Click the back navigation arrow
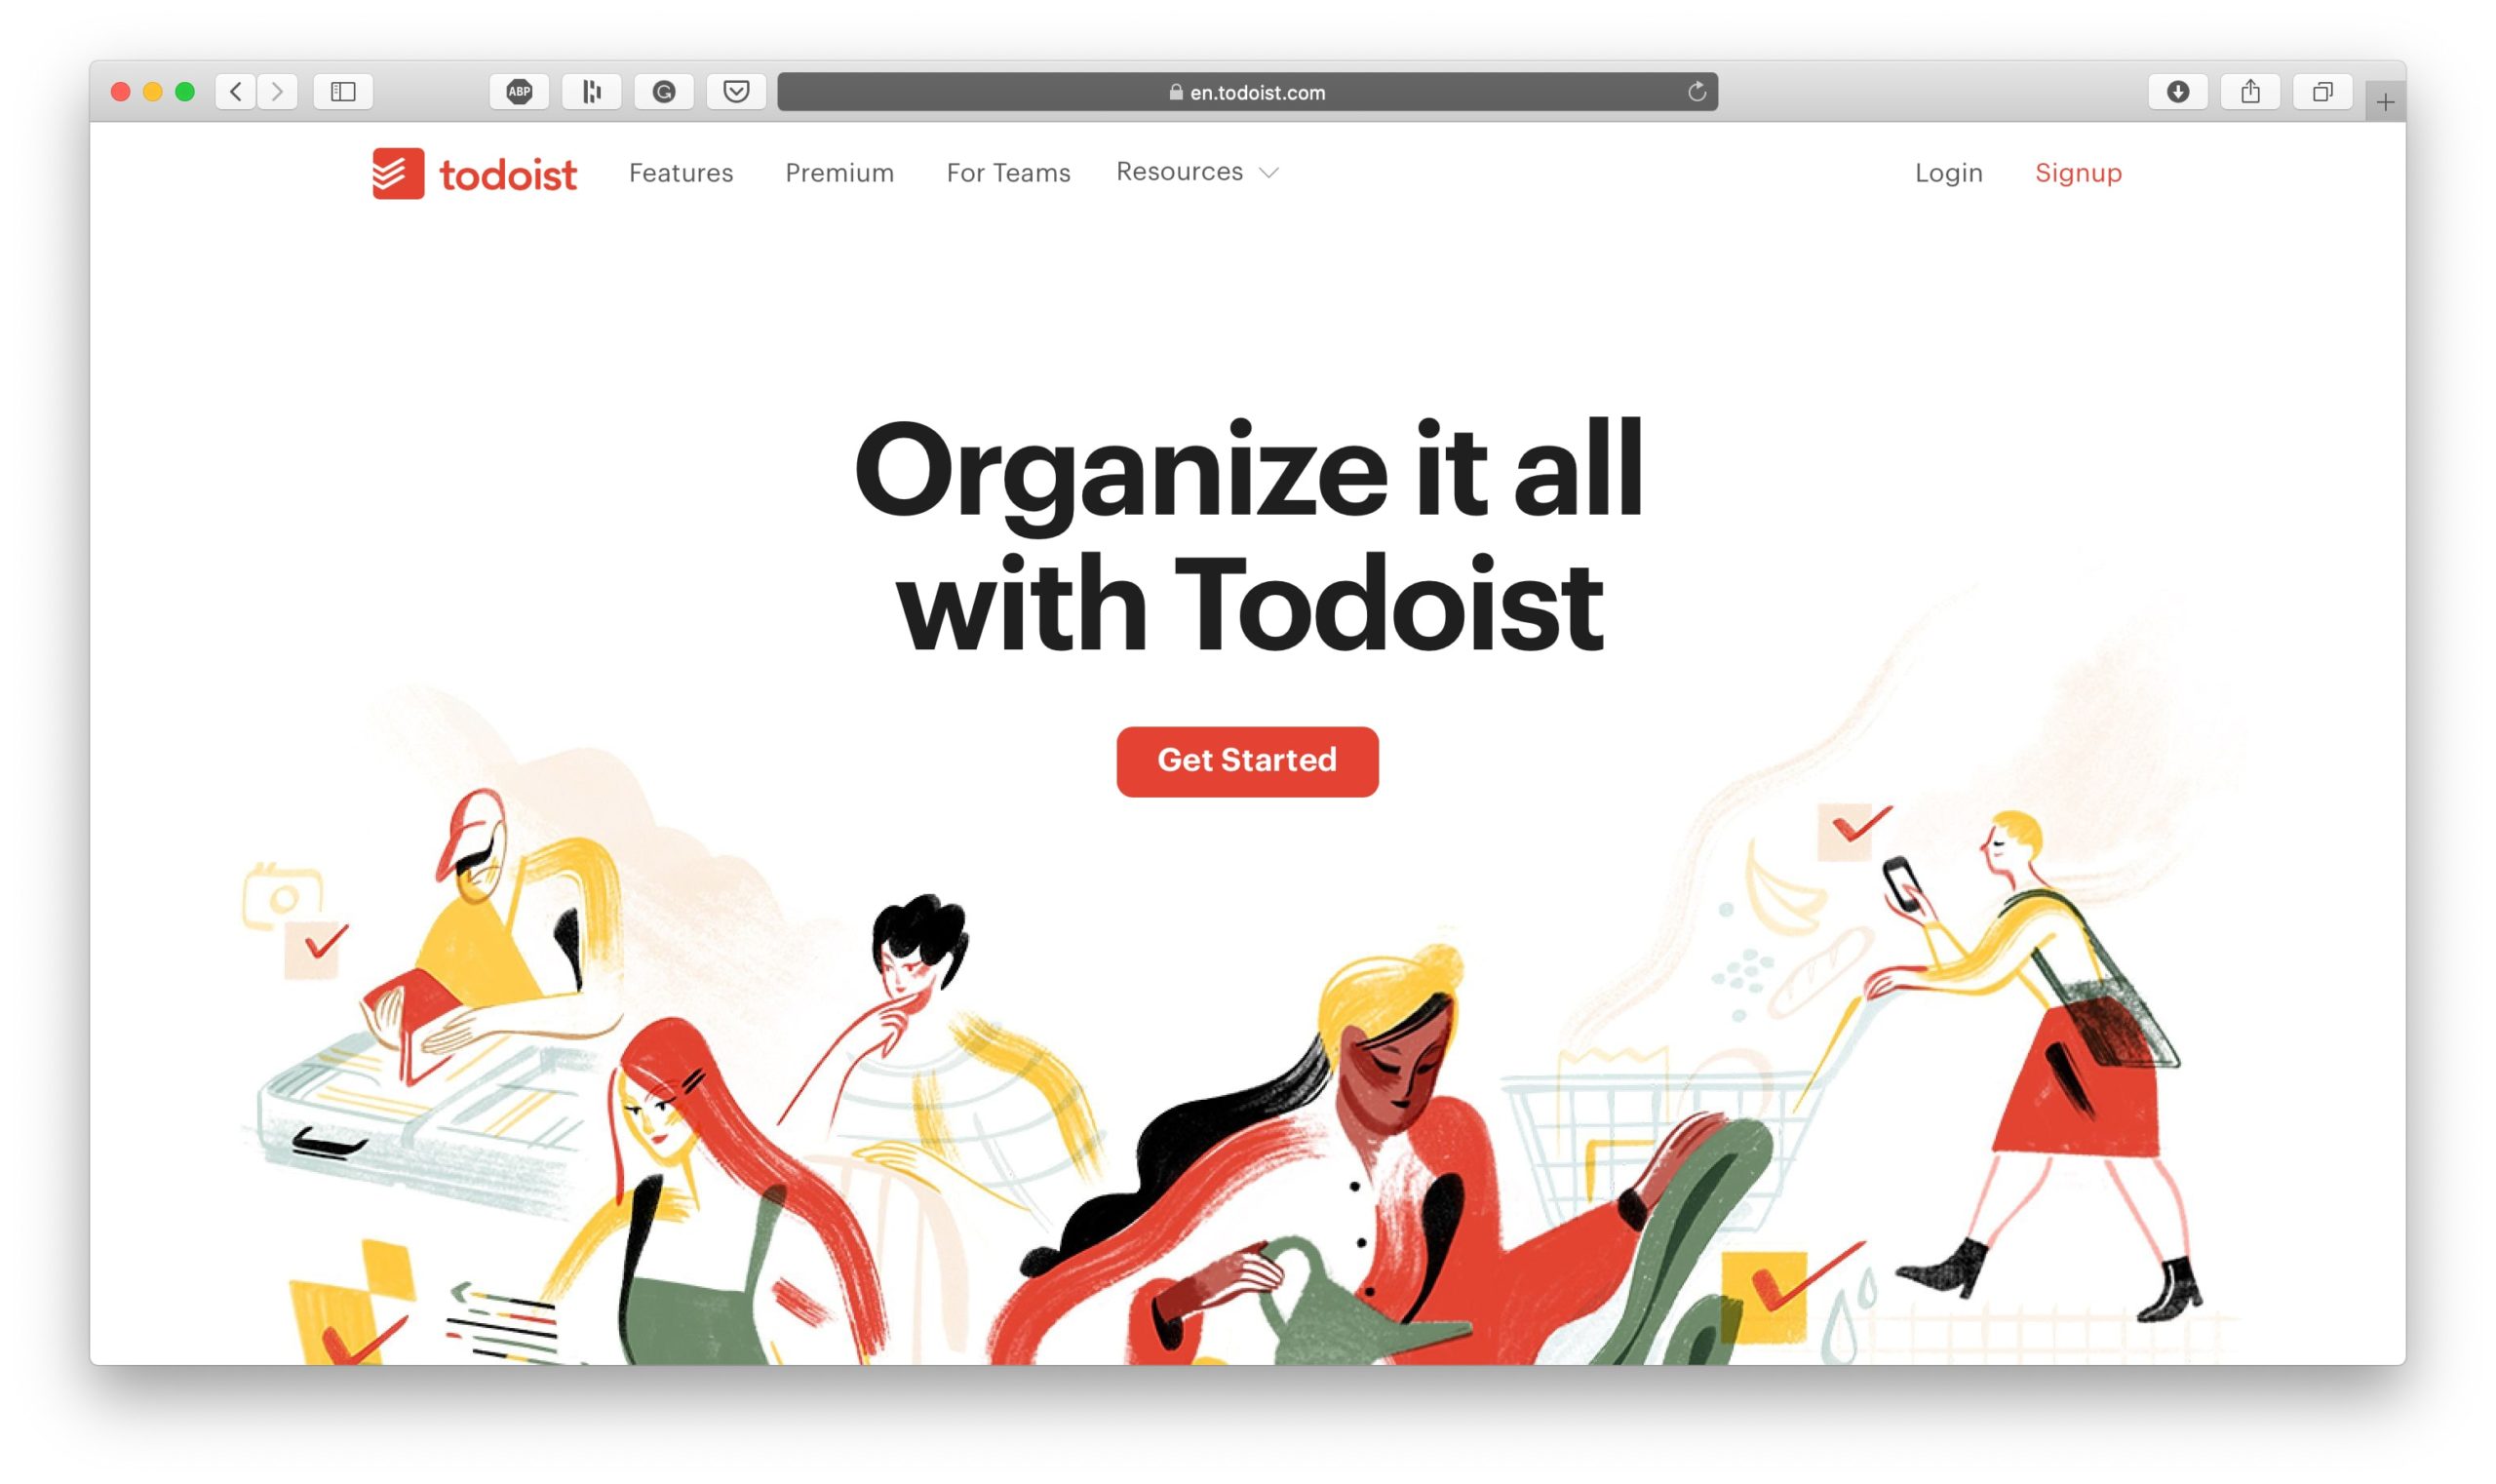The height and width of the screenshot is (1484, 2496). click(239, 92)
